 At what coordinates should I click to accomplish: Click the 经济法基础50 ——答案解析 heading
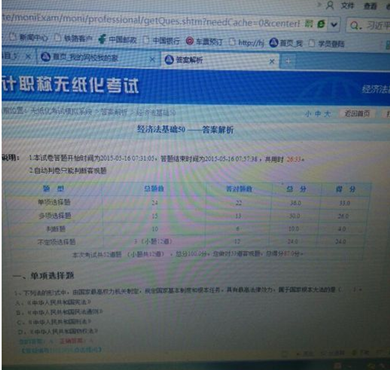pyautogui.click(x=185, y=129)
